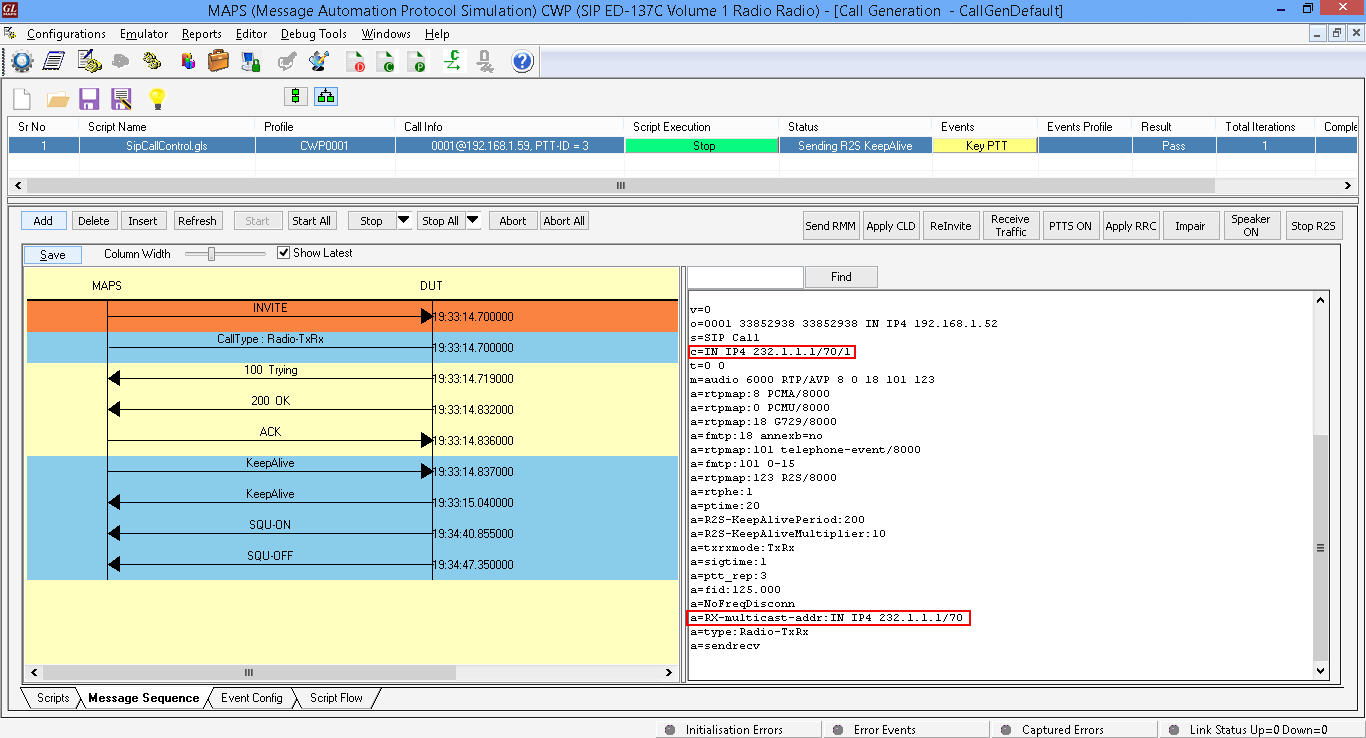Click the green C arrow toolbar icon
1366x738 pixels.
tap(453, 62)
